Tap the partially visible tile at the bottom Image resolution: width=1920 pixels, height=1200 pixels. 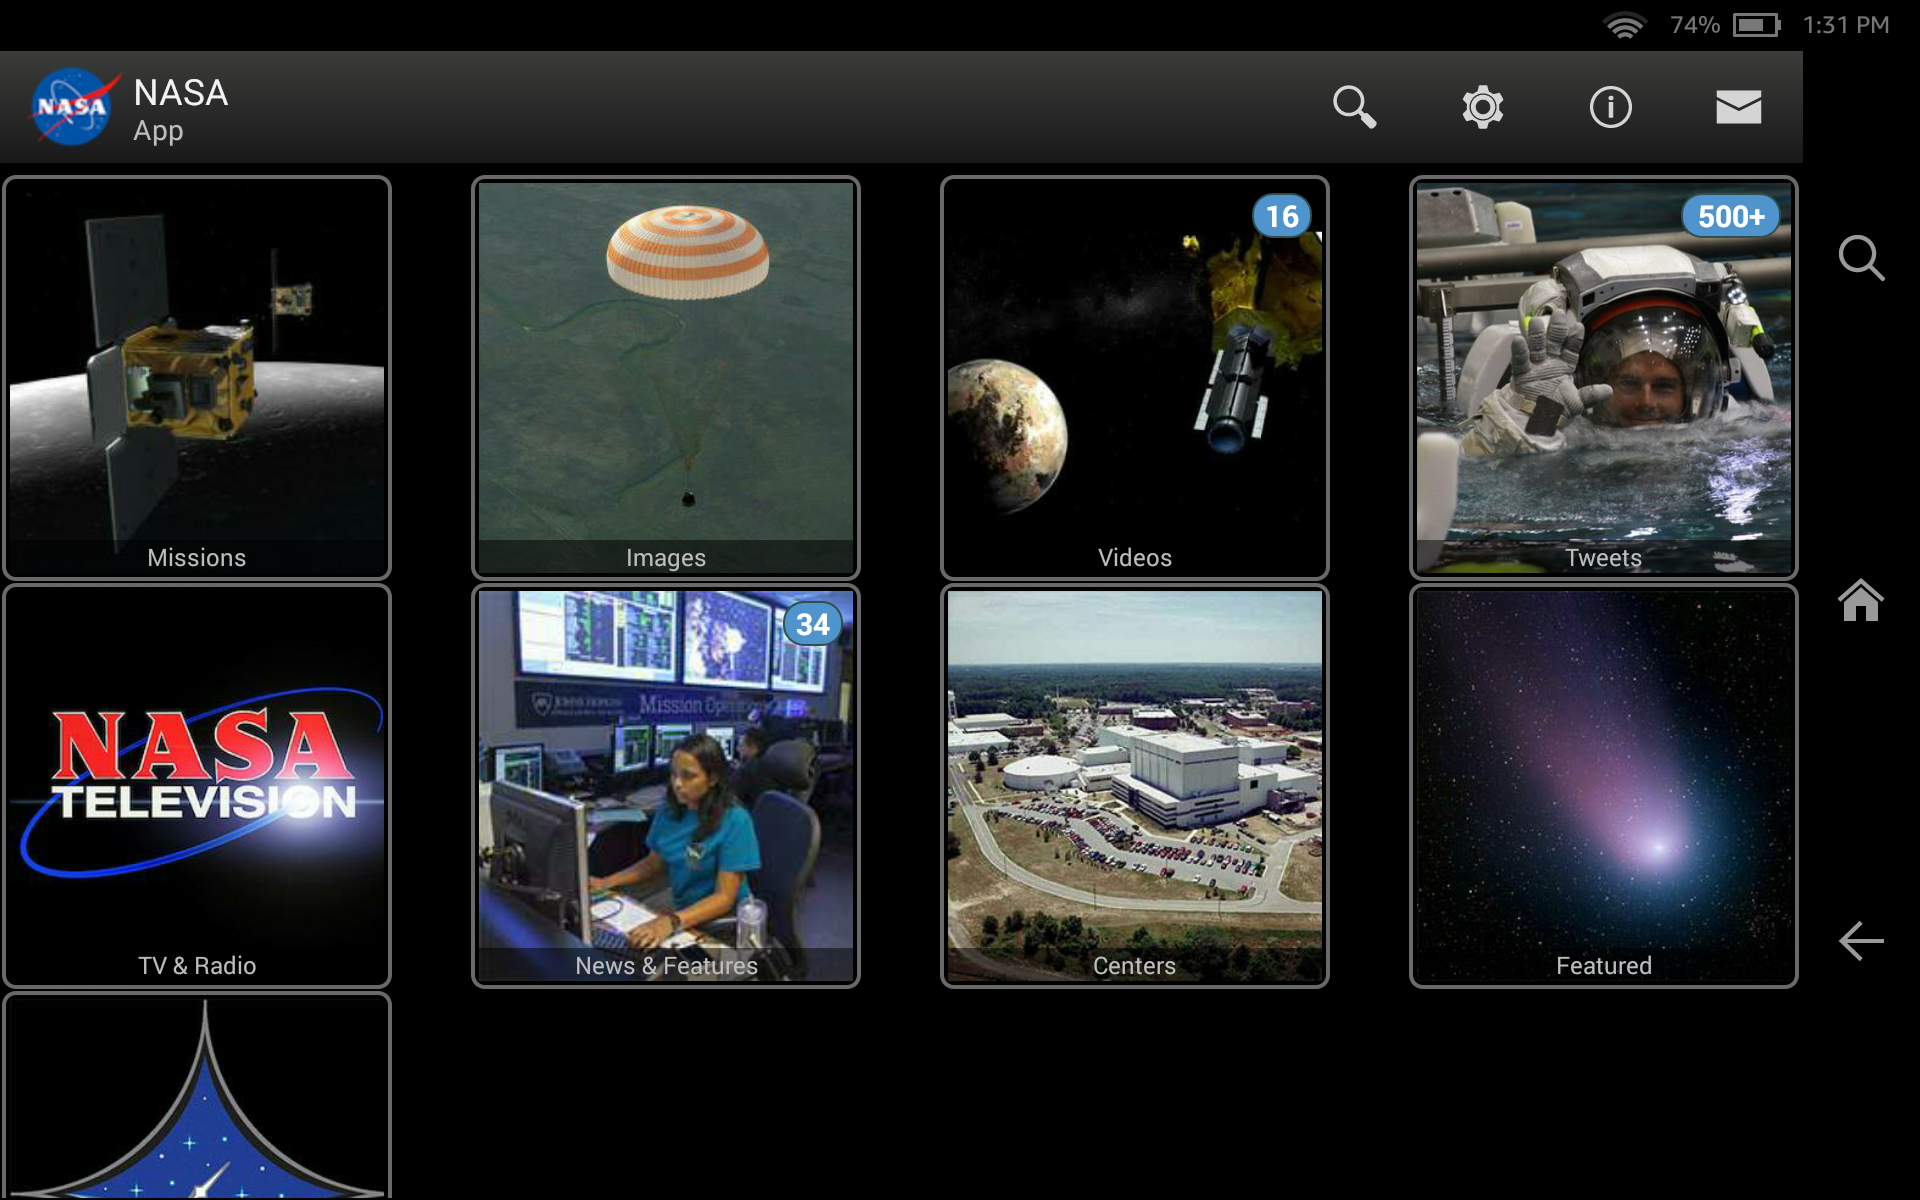197,1100
